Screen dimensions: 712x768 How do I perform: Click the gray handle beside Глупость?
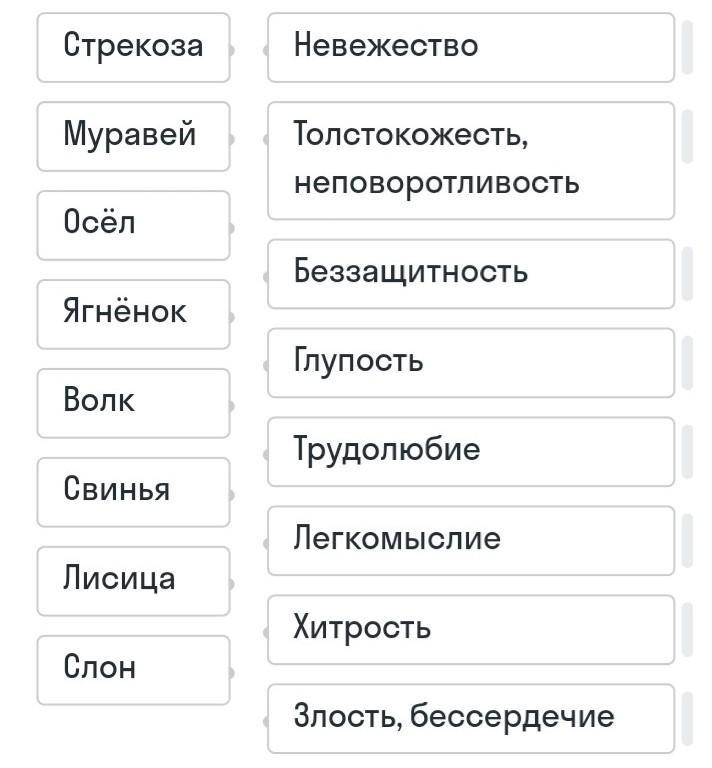[x=687, y=362]
